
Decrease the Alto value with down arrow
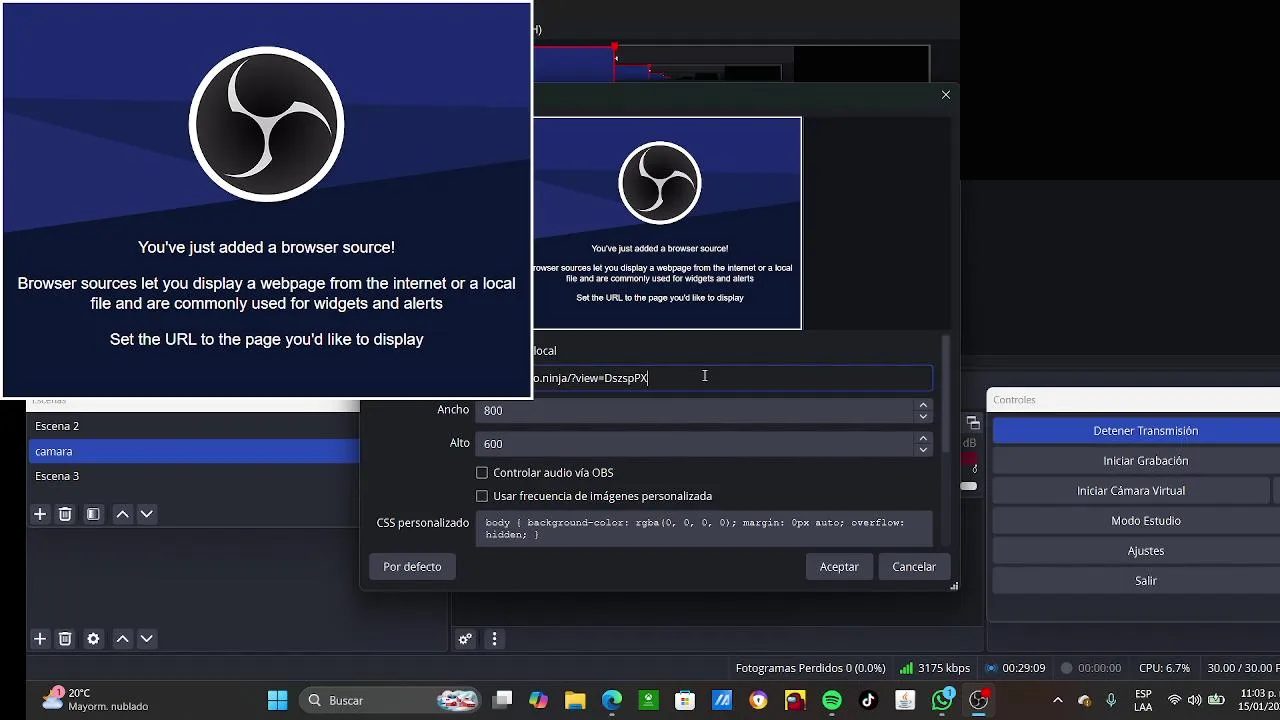pos(923,450)
